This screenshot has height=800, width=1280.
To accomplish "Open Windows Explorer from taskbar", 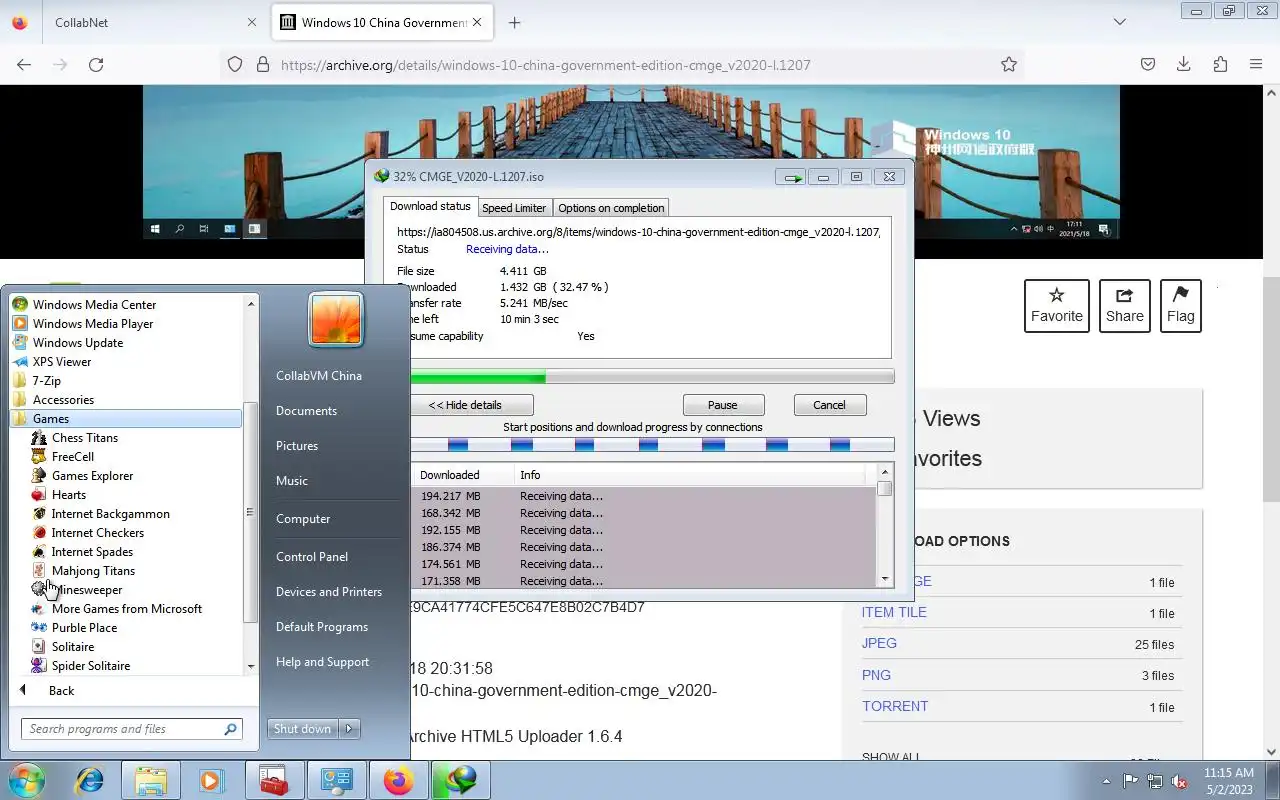I will (x=150, y=780).
